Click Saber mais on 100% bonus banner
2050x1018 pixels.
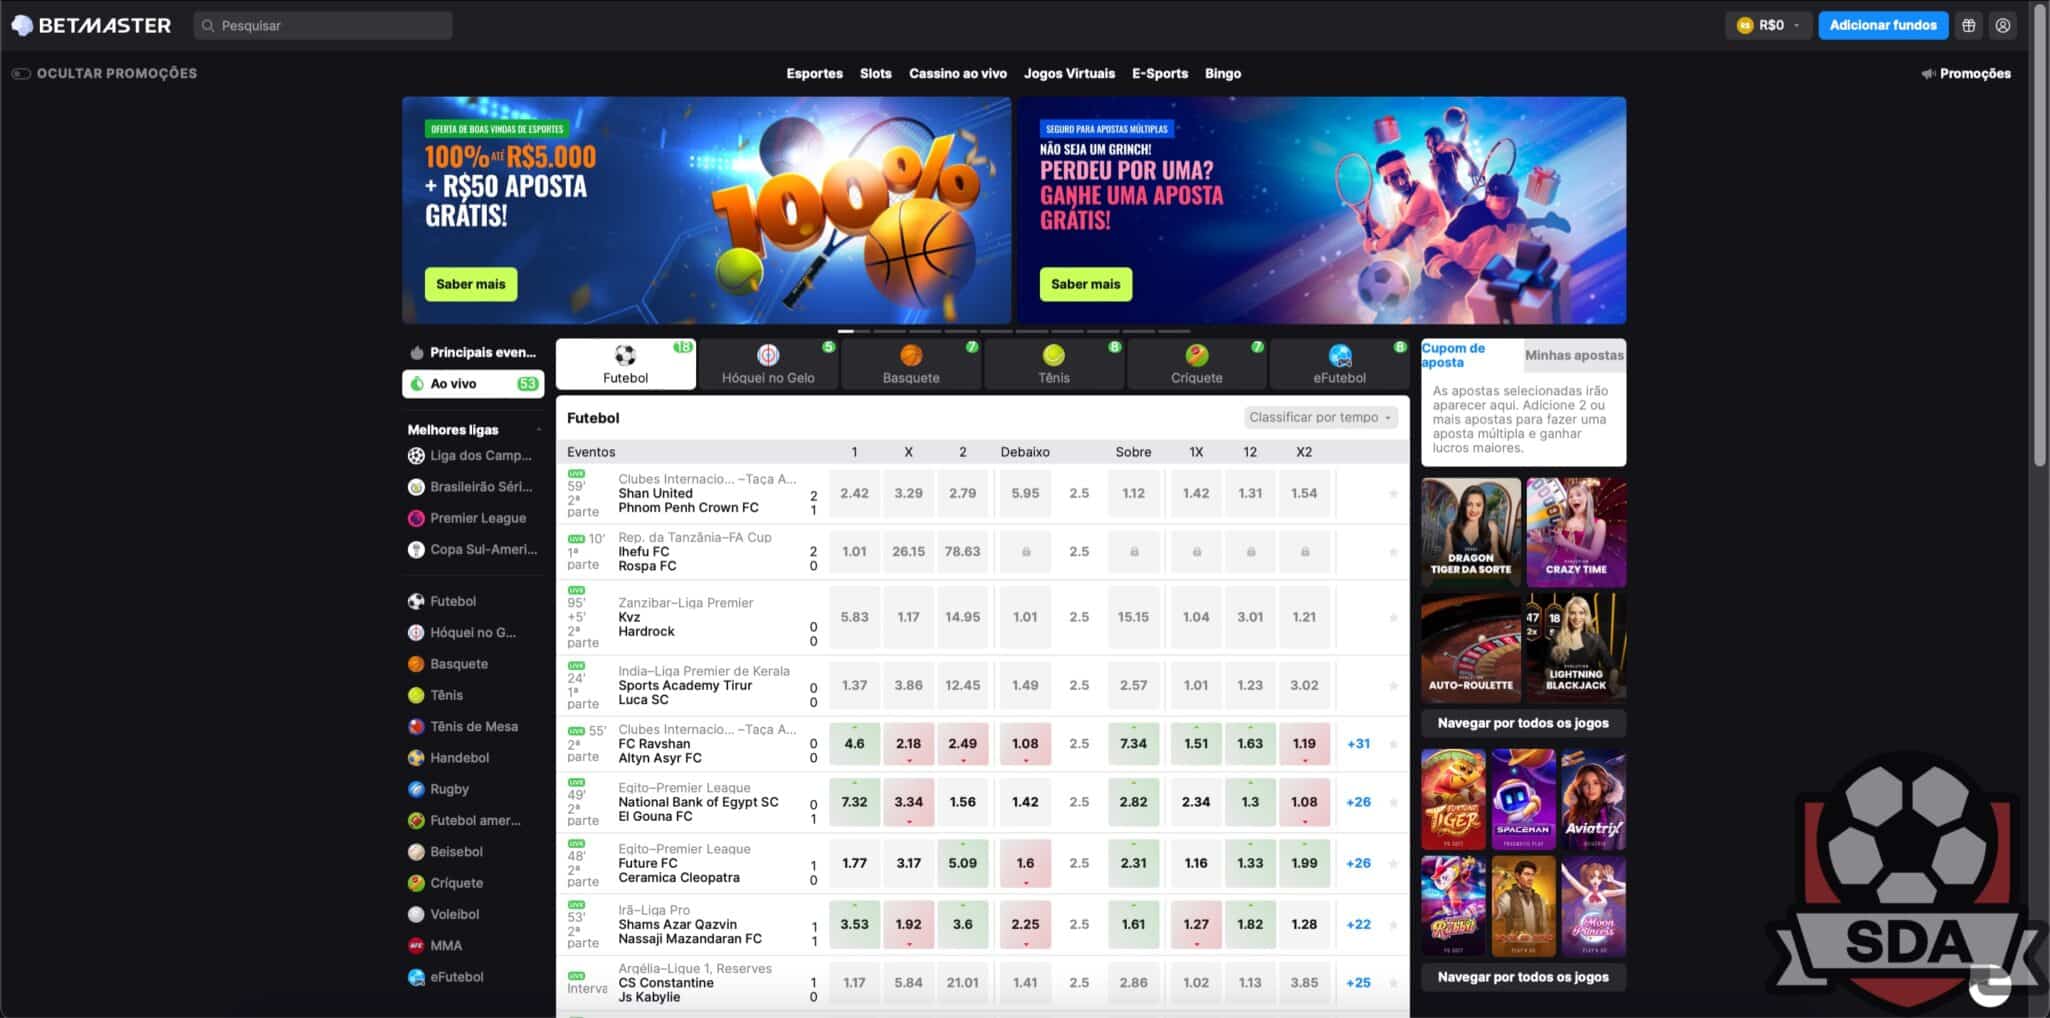[x=471, y=284]
